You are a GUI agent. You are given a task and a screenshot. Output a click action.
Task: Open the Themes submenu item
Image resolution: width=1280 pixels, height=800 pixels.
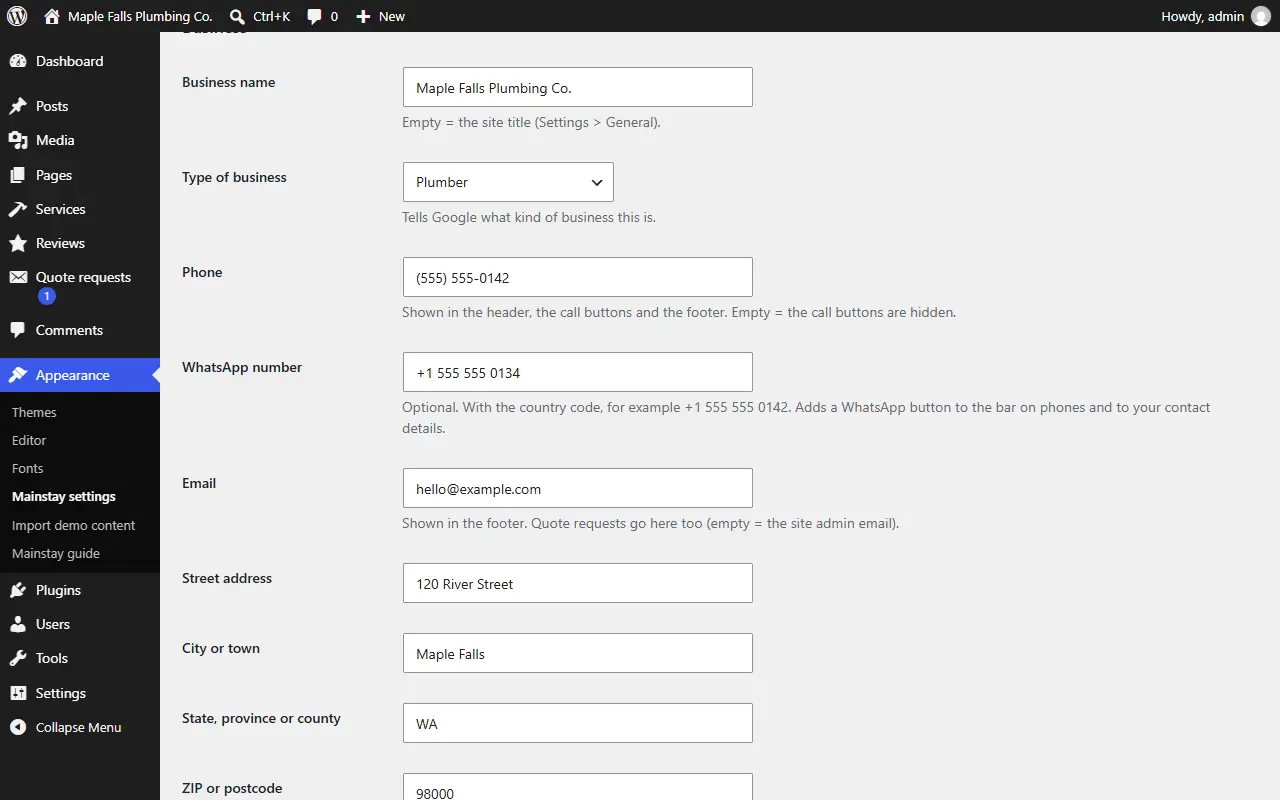(34, 412)
